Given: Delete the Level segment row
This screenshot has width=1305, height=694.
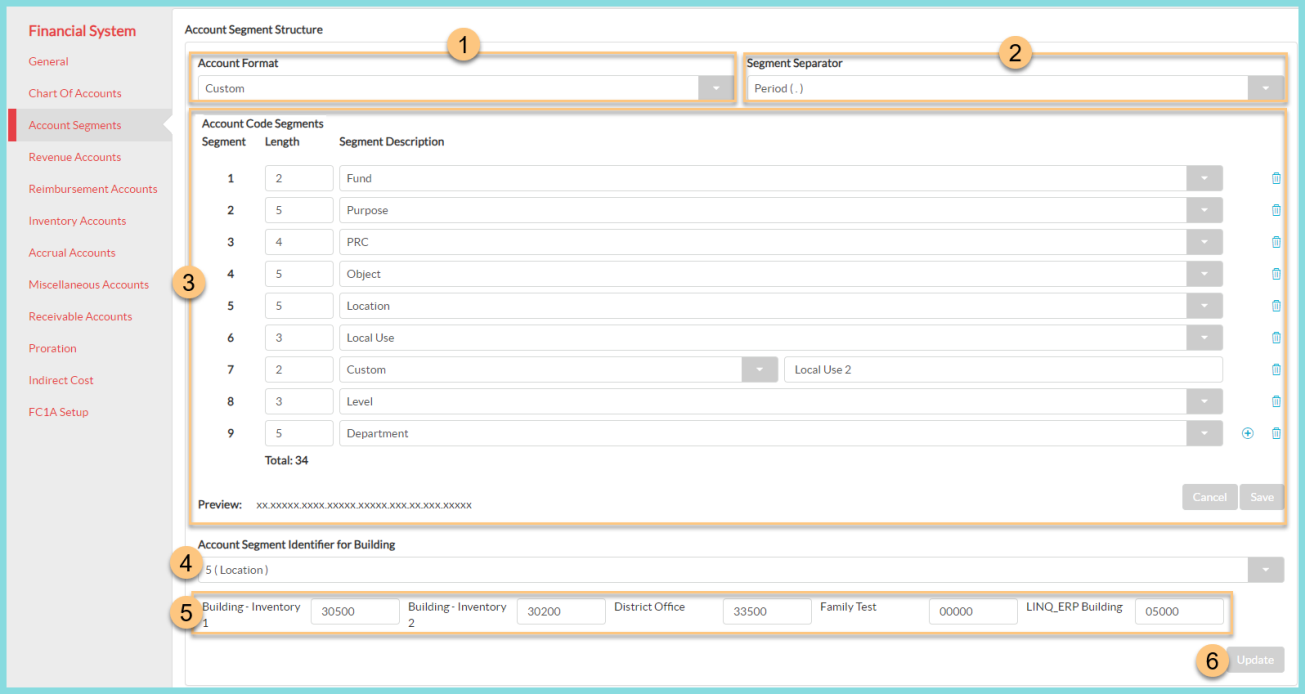Looking at the screenshot, I should [x=1276, y=401].
